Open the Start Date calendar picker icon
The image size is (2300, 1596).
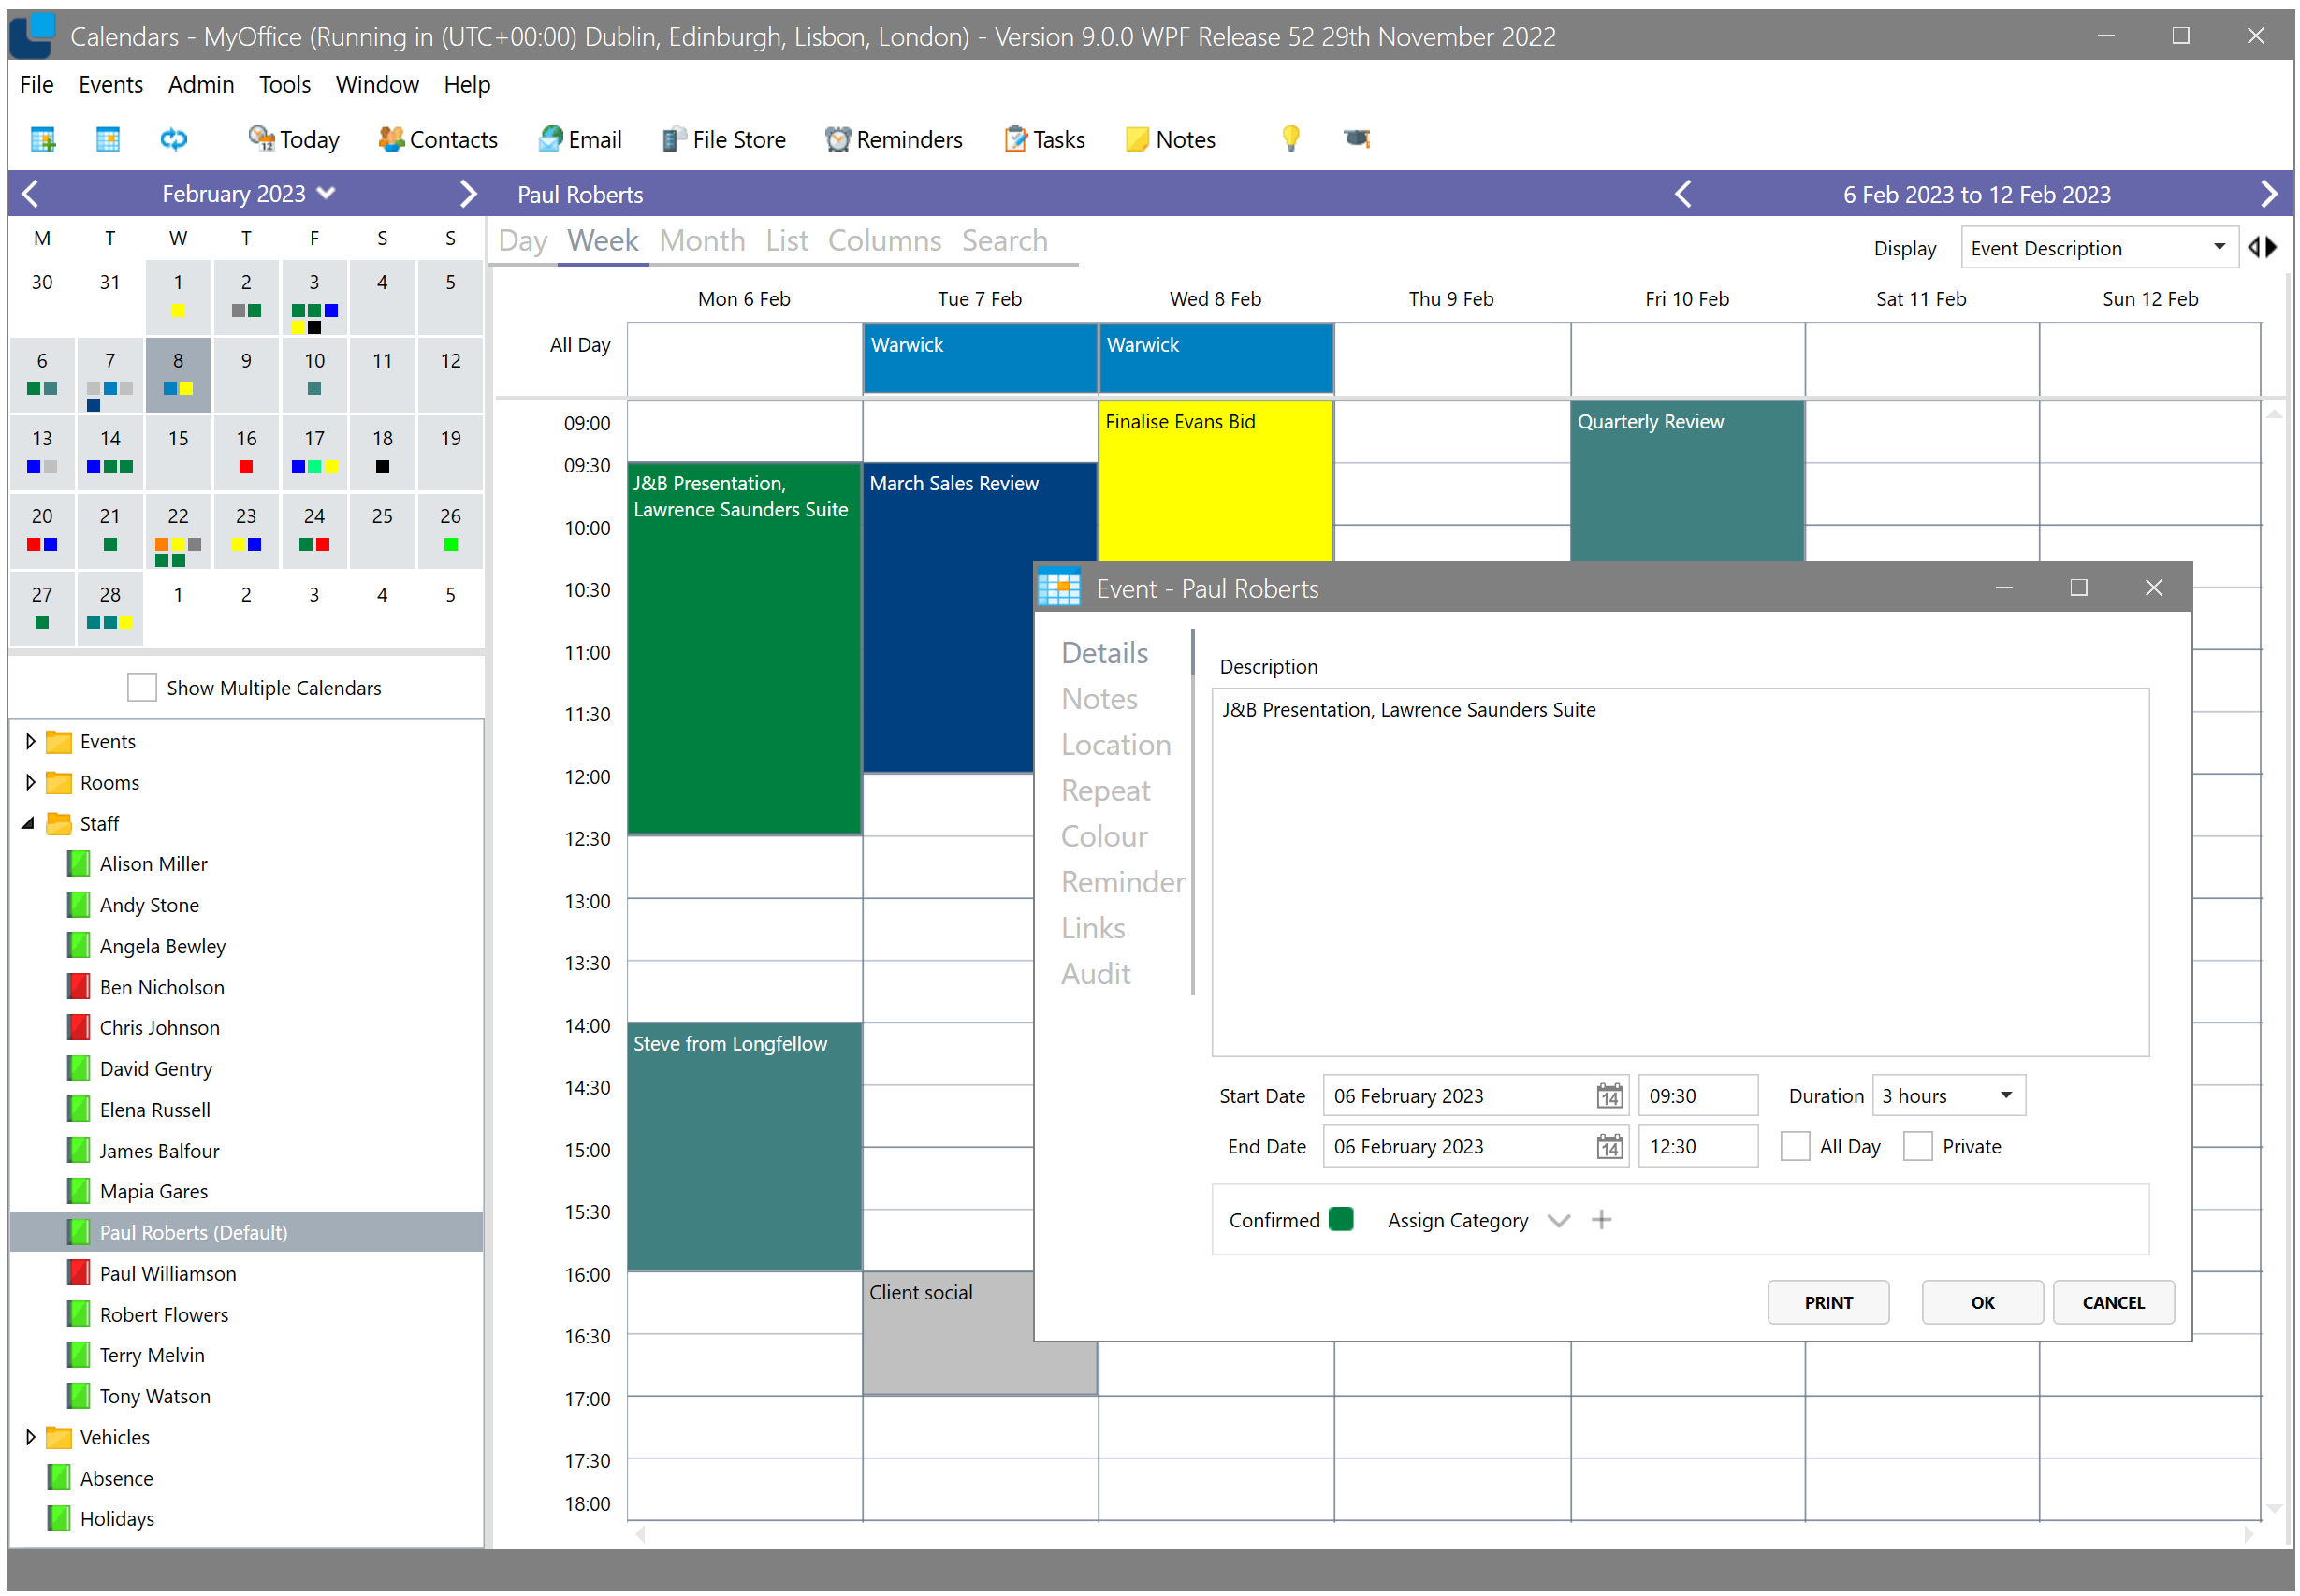[1608, 1096]
